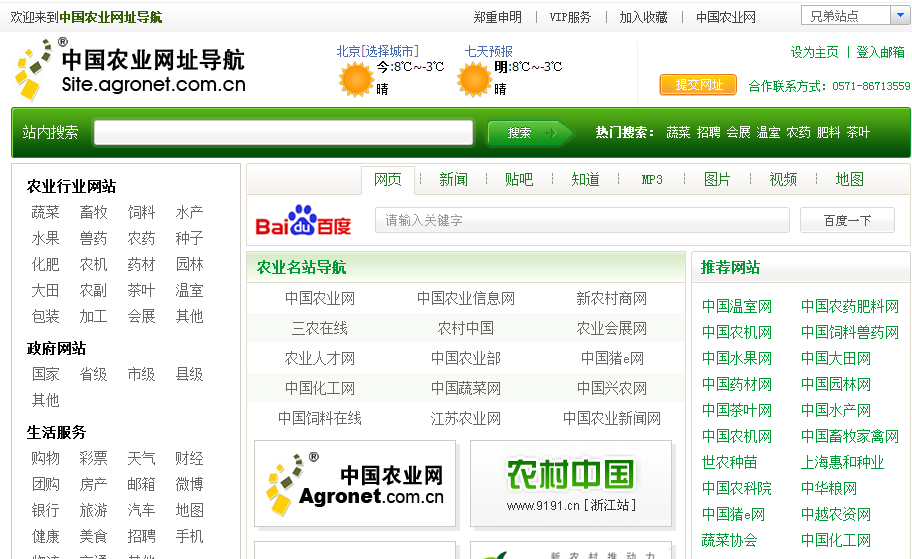Open the 视频 tab
Screen dimensions: 912x559
click(x=783, y=179)
